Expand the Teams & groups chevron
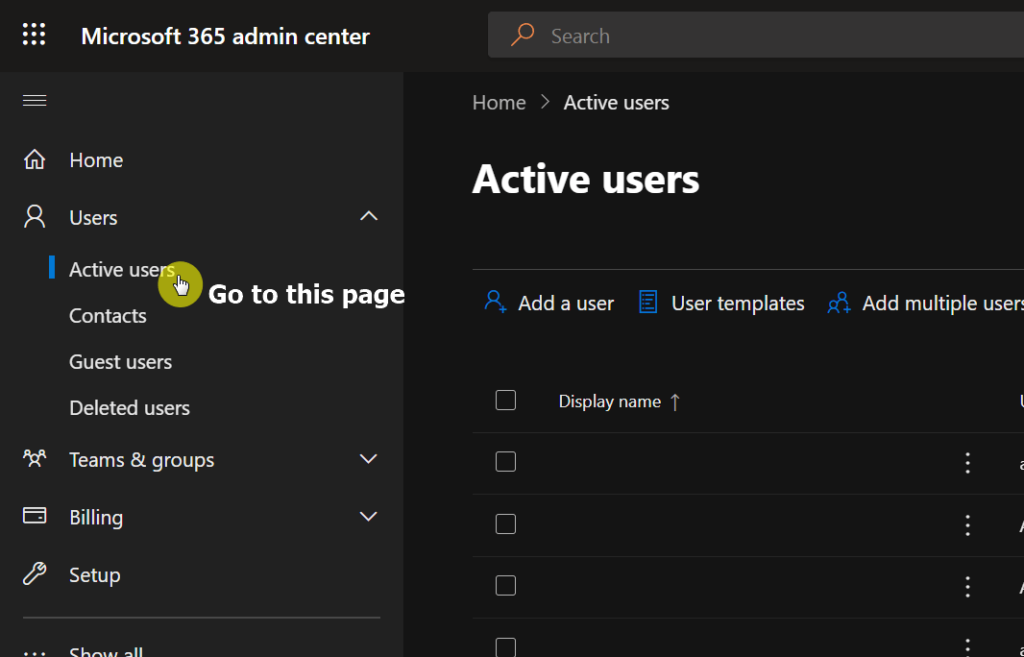The width and height of the screenshot is (1024, 657). 369,459
